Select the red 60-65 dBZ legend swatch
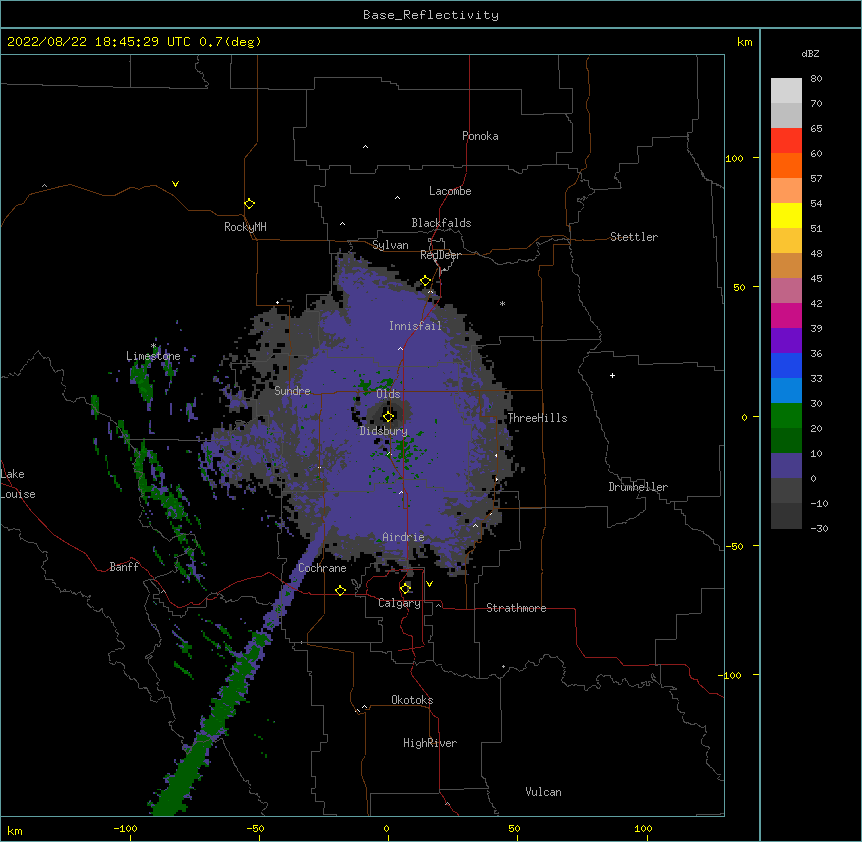The image size is (862, 842). pos(786,141)
